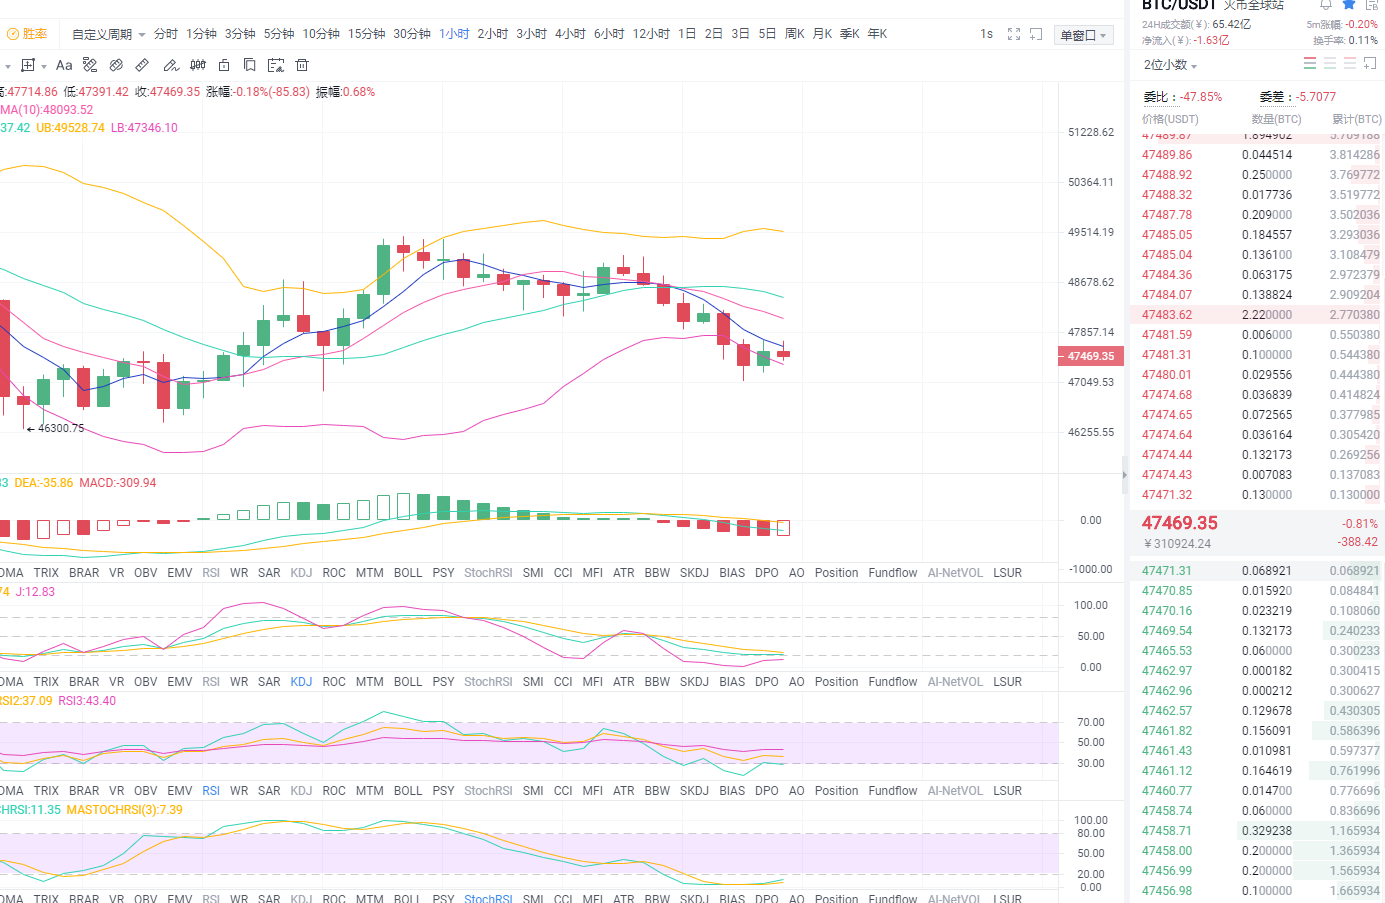The width and height of the screenshot is (1385, 903).
Task: Select AI-NetVOL in the row with highlighted KDJ
Action: click(955, 682)
